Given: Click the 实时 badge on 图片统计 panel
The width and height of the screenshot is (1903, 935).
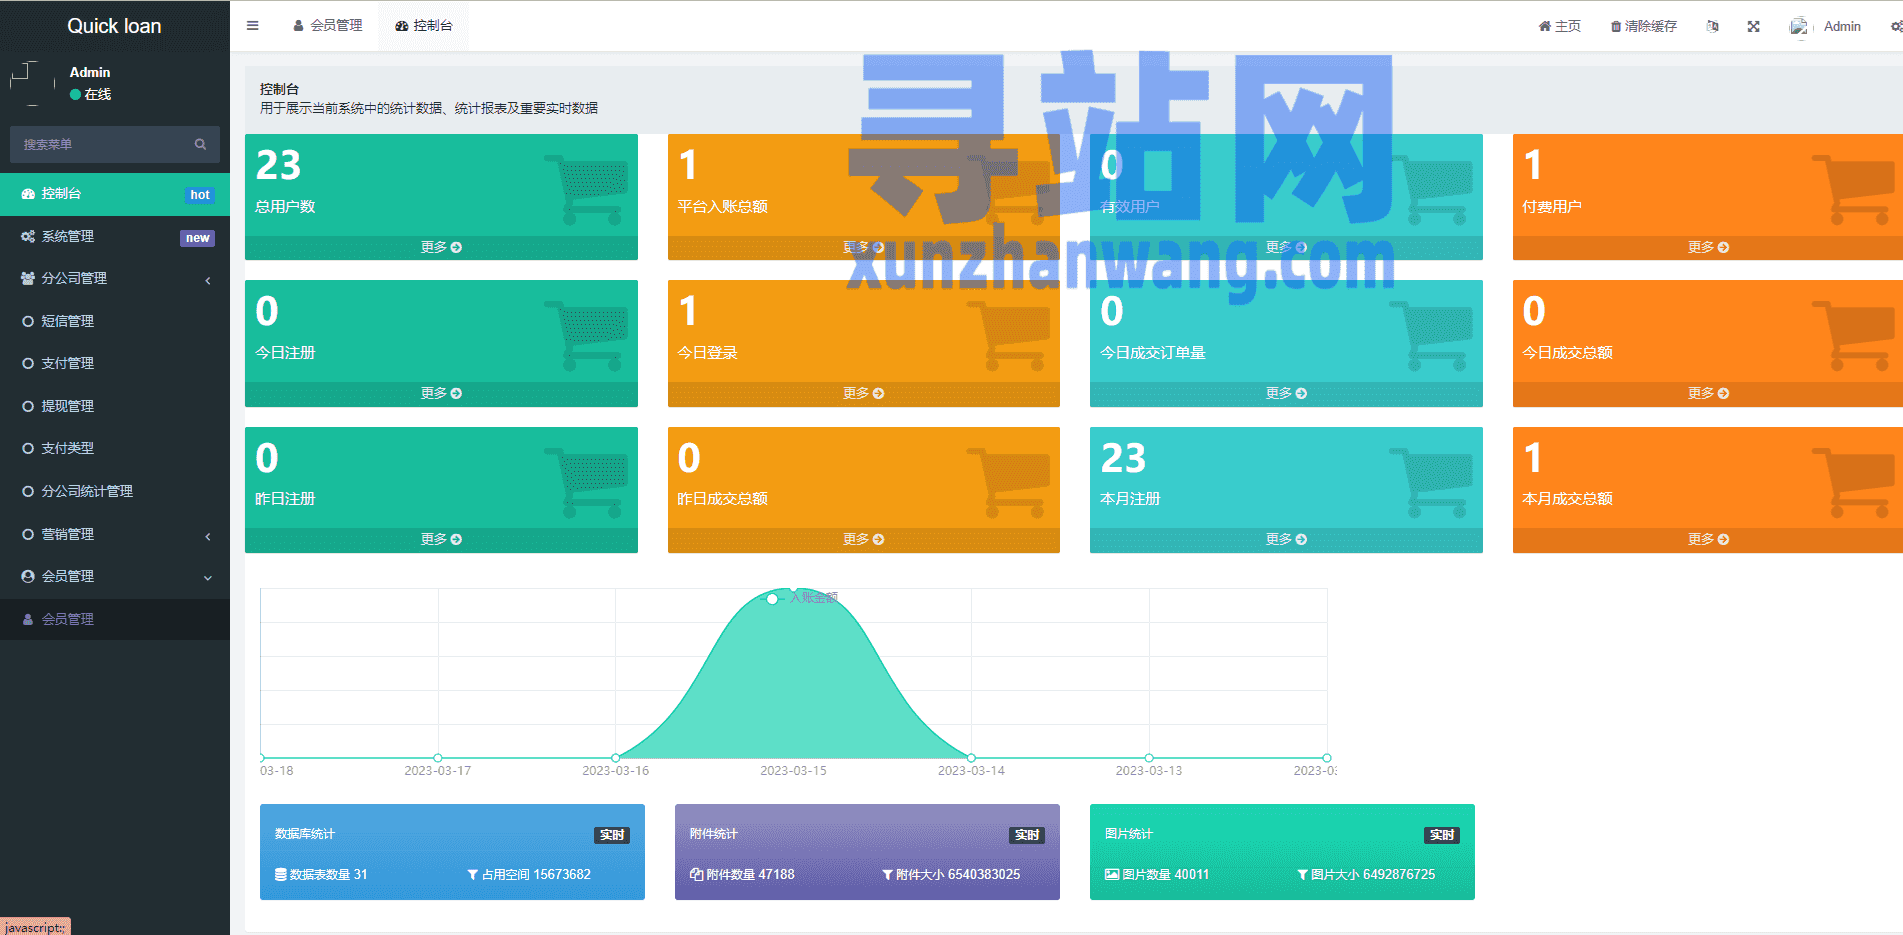Looking at the screenshot, I should click(1442, 835).
